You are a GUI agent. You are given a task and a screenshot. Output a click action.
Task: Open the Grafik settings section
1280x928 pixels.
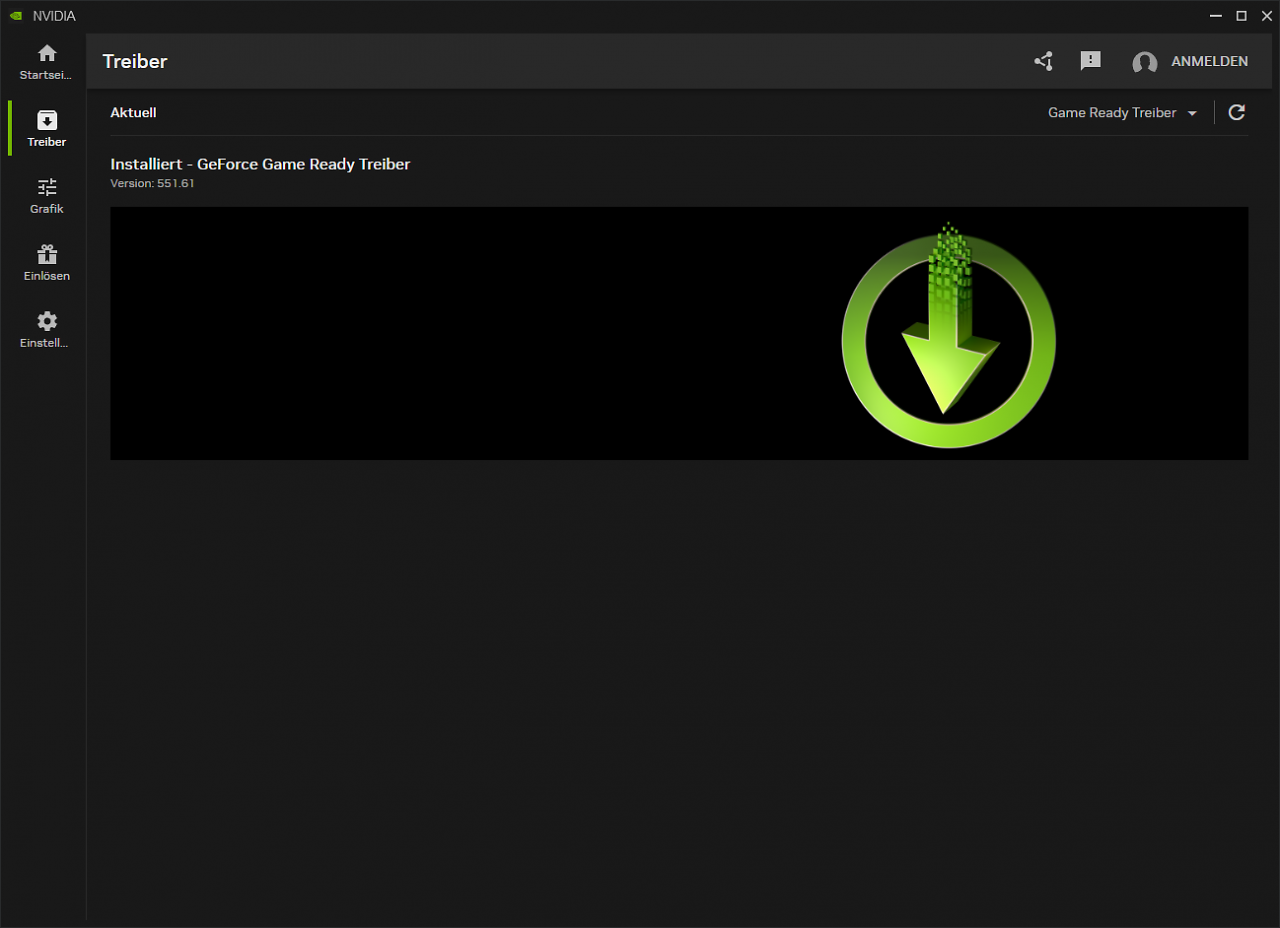pyautogui.click(x=46, y=195)
